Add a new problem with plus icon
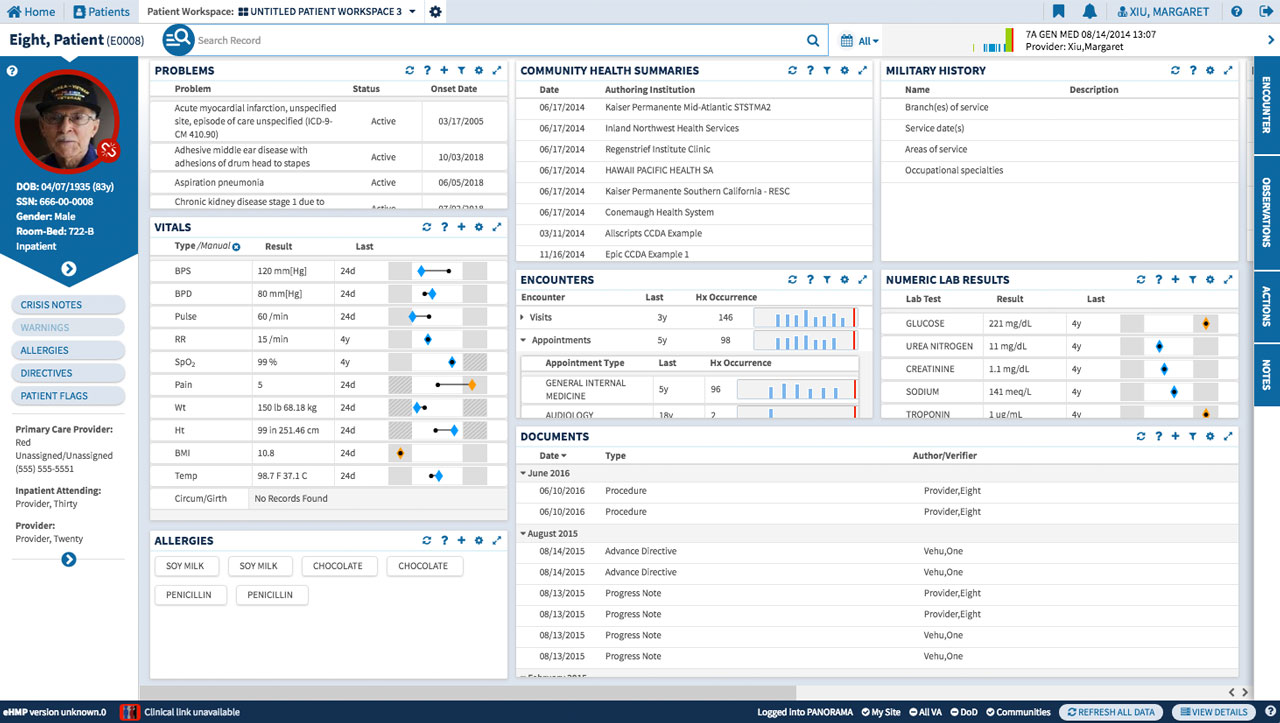The image size is (1280, 723). [x=444, y=71]
